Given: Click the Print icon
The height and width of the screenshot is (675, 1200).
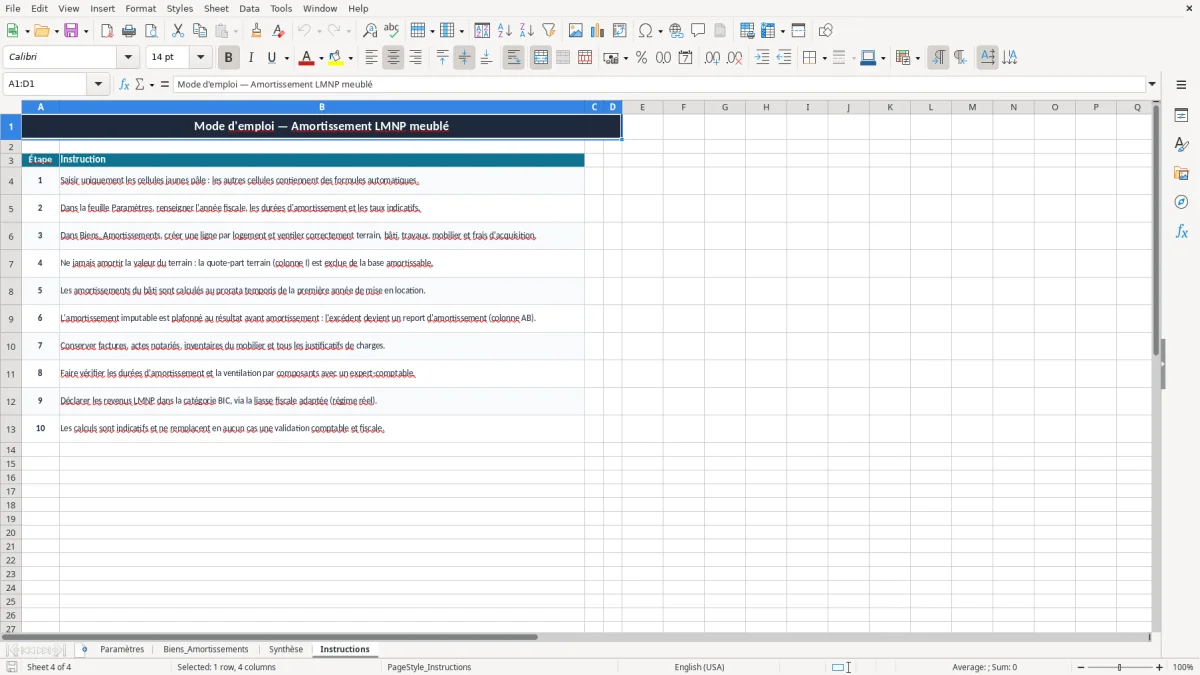Looking at the screenshot, I should 129,31.
